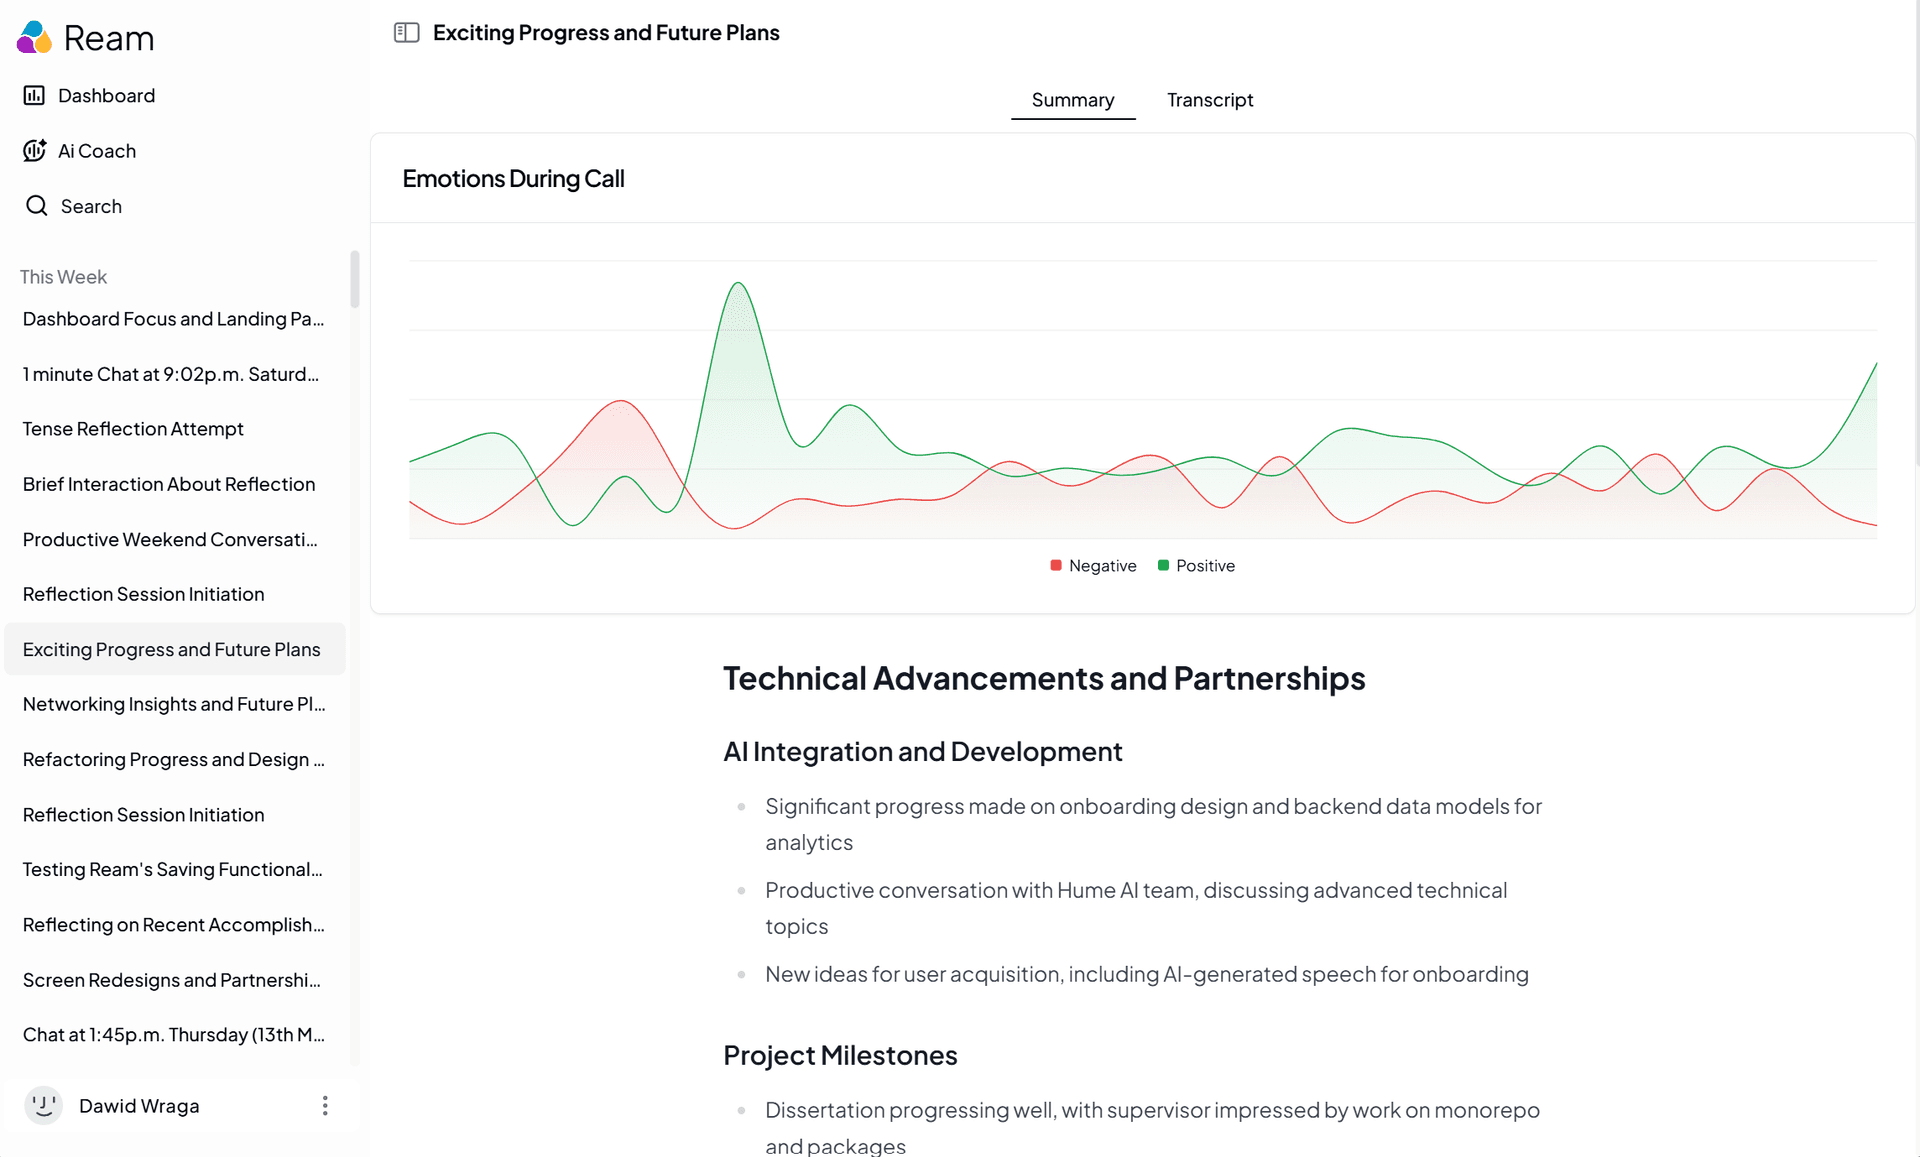1920x1157 pixels.
Task: Open Tense Reflection Attempt conversation
Action: point(133,429)
